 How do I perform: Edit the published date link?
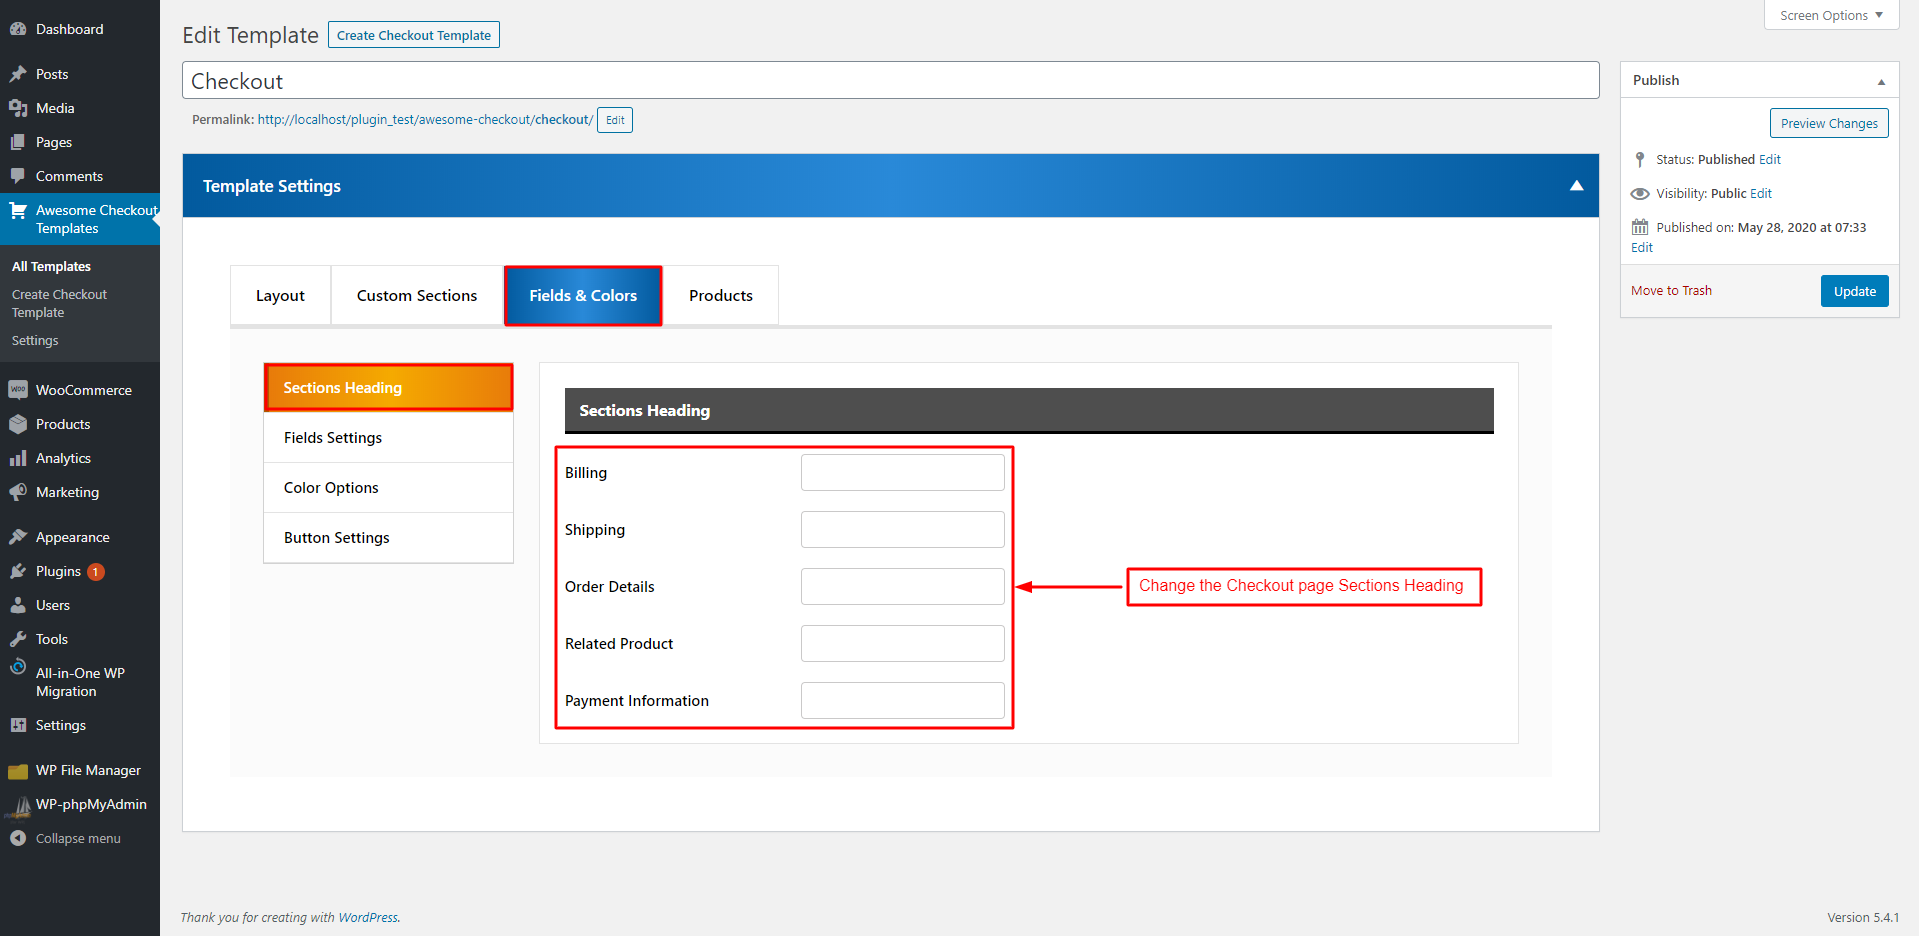[1642, 248]
